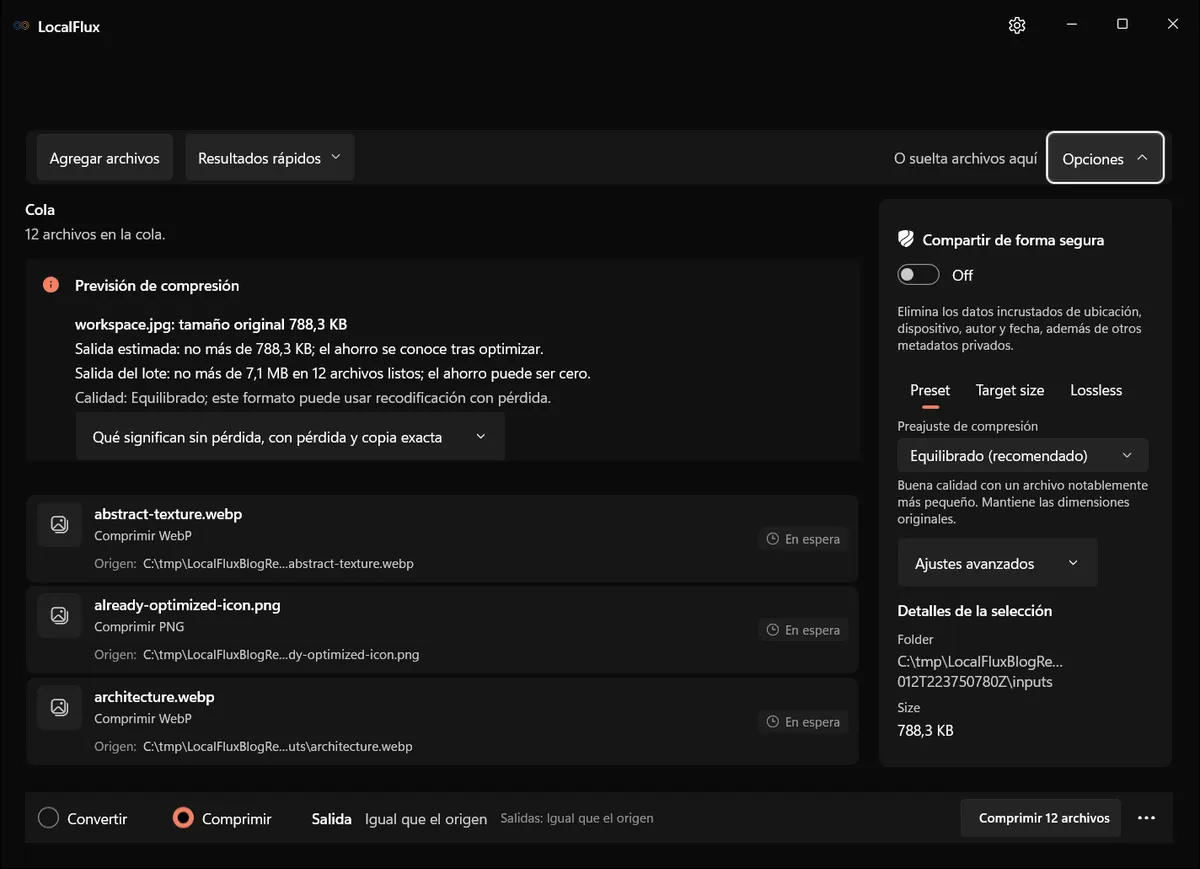Select the Convertir radio button
The image size is (1200, 869).
pos(48,818)
